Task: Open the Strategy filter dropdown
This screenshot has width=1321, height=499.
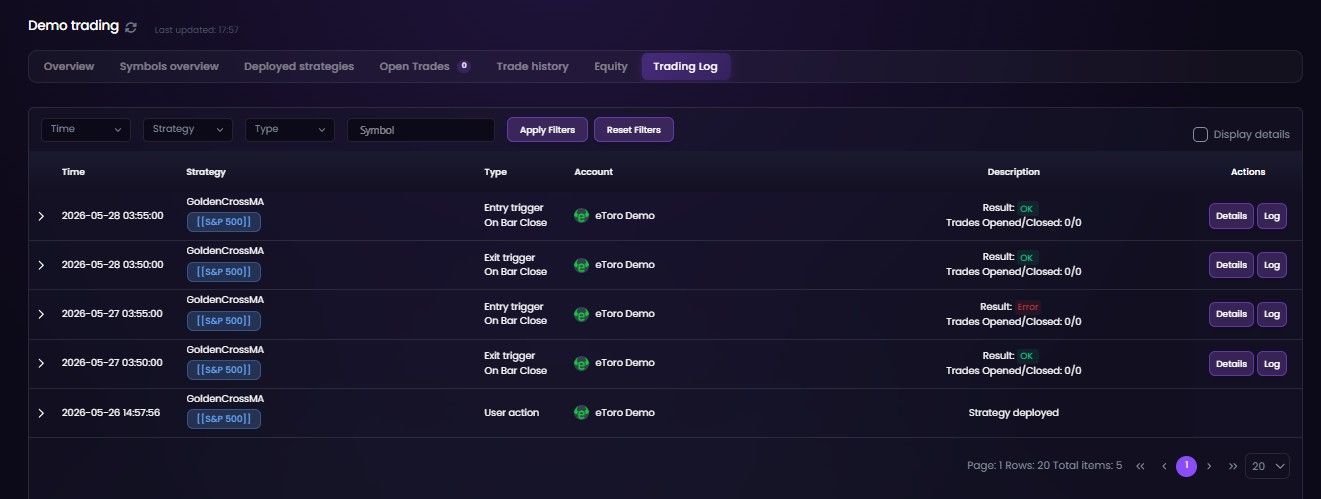Action: pyautogui.click(x=188, y=130)
